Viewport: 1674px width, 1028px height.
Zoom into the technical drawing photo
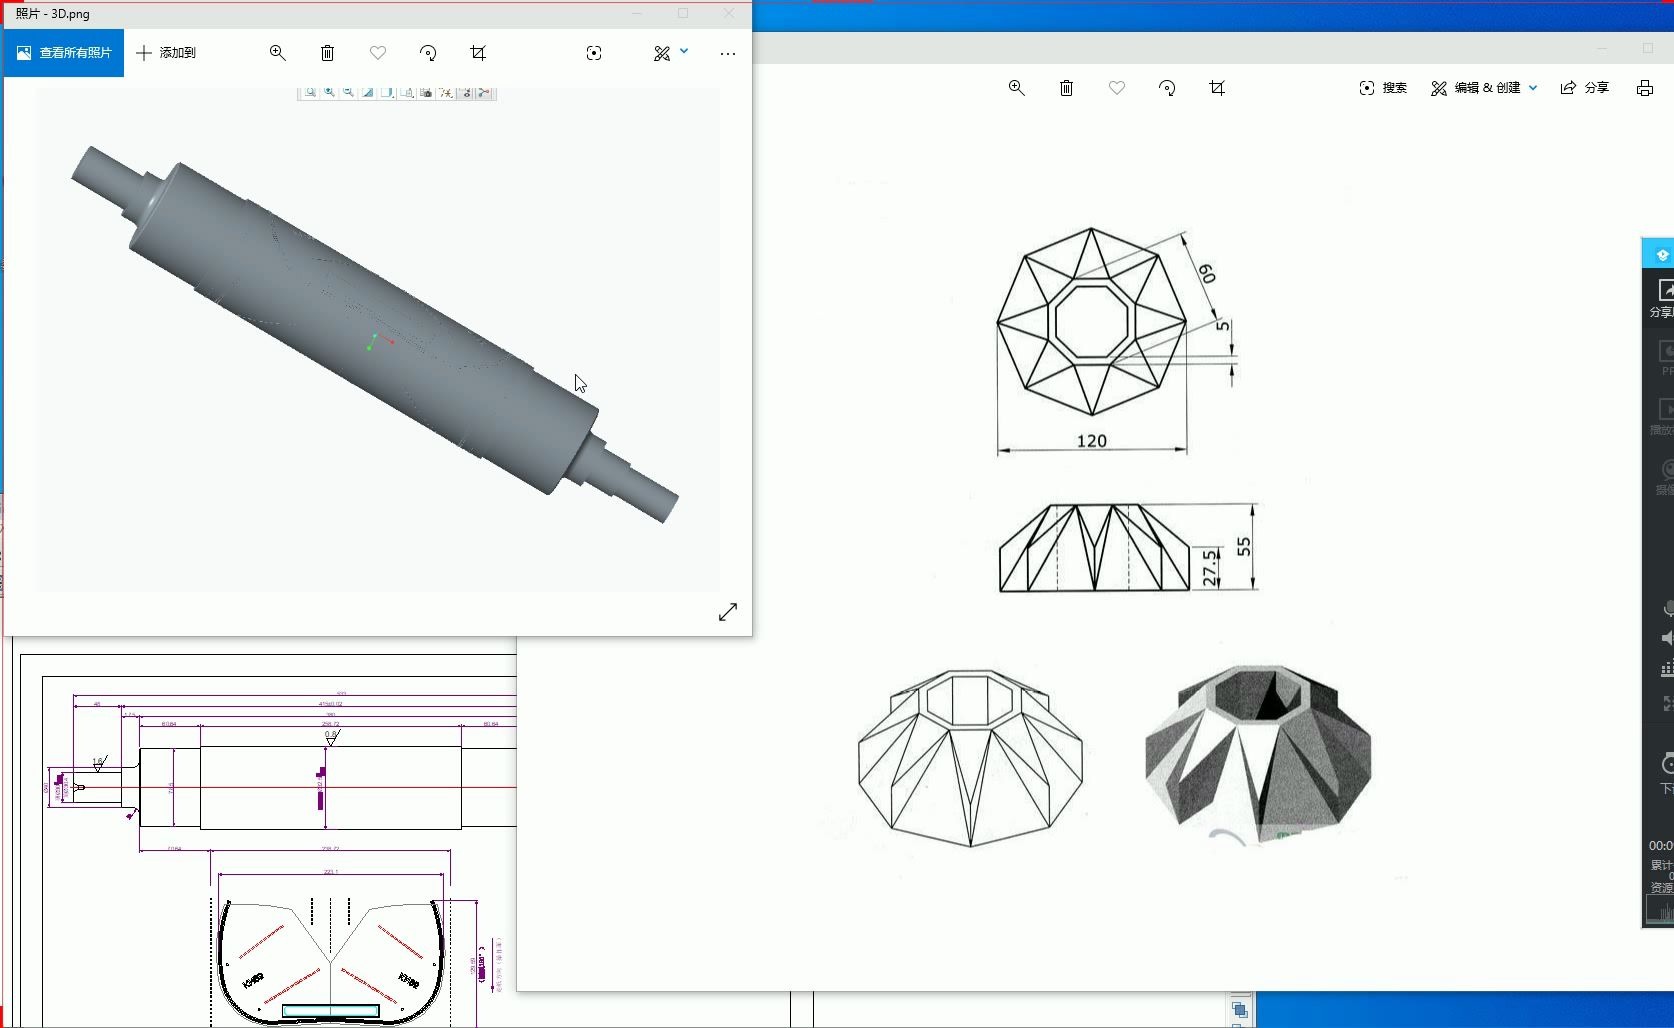1016,88
